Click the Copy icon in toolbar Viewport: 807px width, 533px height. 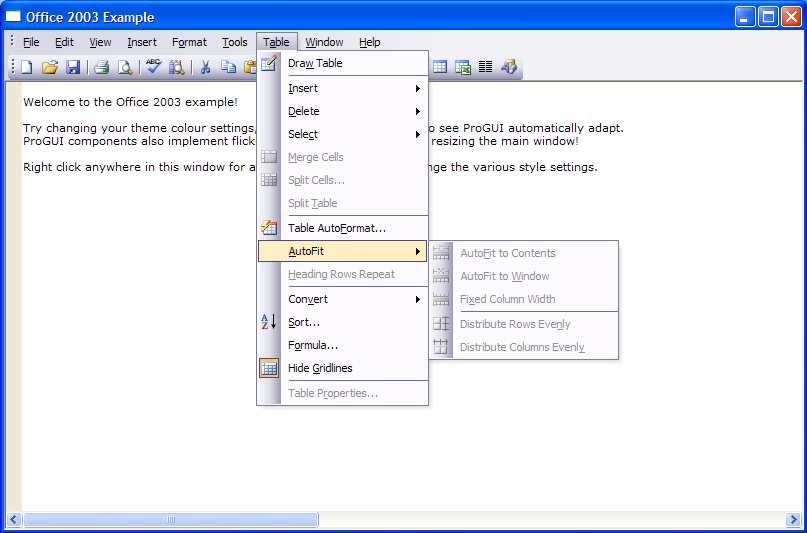(x=228, y=67)
